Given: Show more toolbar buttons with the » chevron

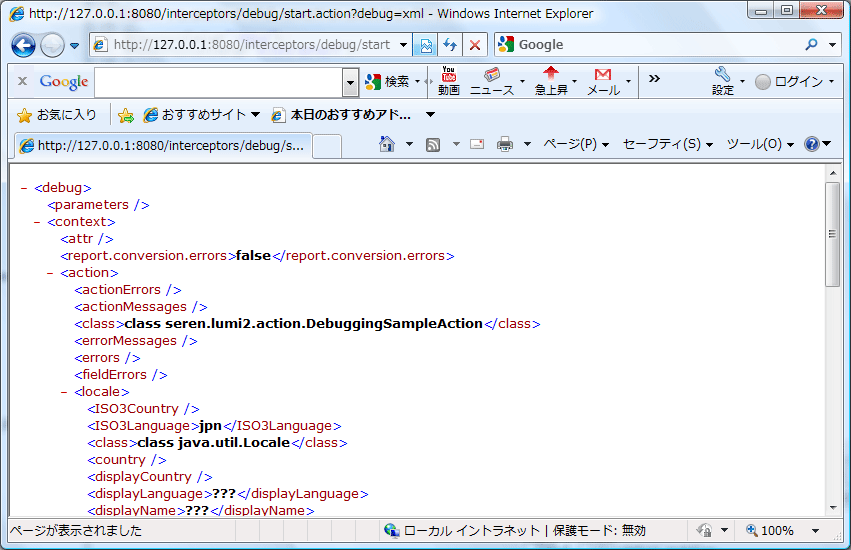Looking at the screenshot, I should [654, 79].
